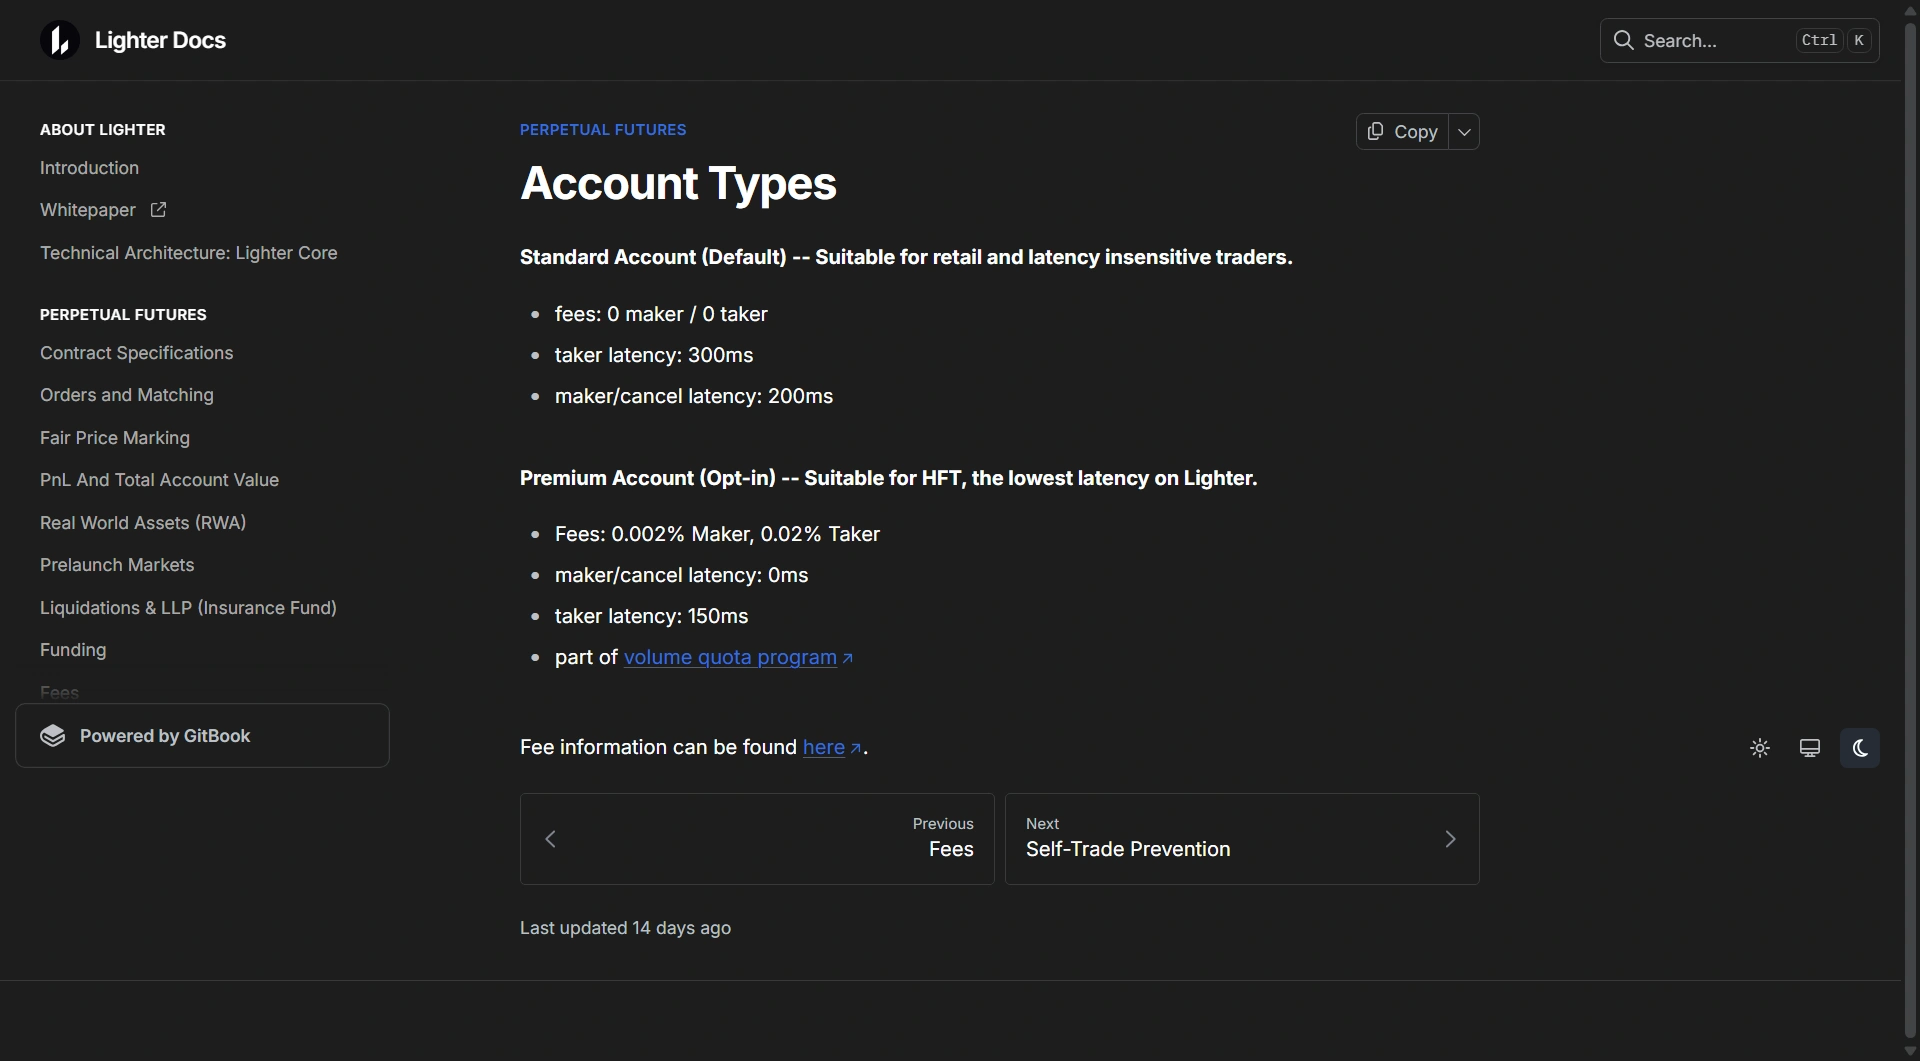Image resolution: width=1920 pixels, height=1061 pixels.
Task: Click the right arrow for next page
Action: coord(1450,839)
